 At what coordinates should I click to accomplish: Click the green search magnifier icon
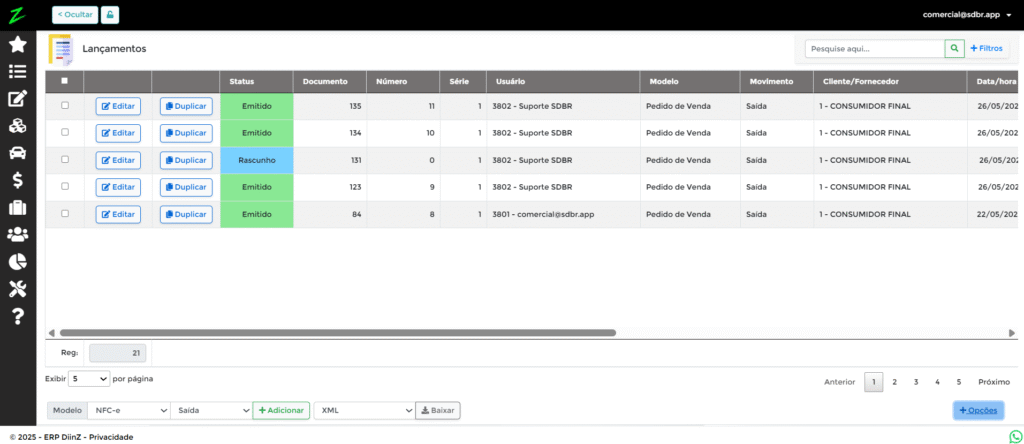(x=954, y=48)
